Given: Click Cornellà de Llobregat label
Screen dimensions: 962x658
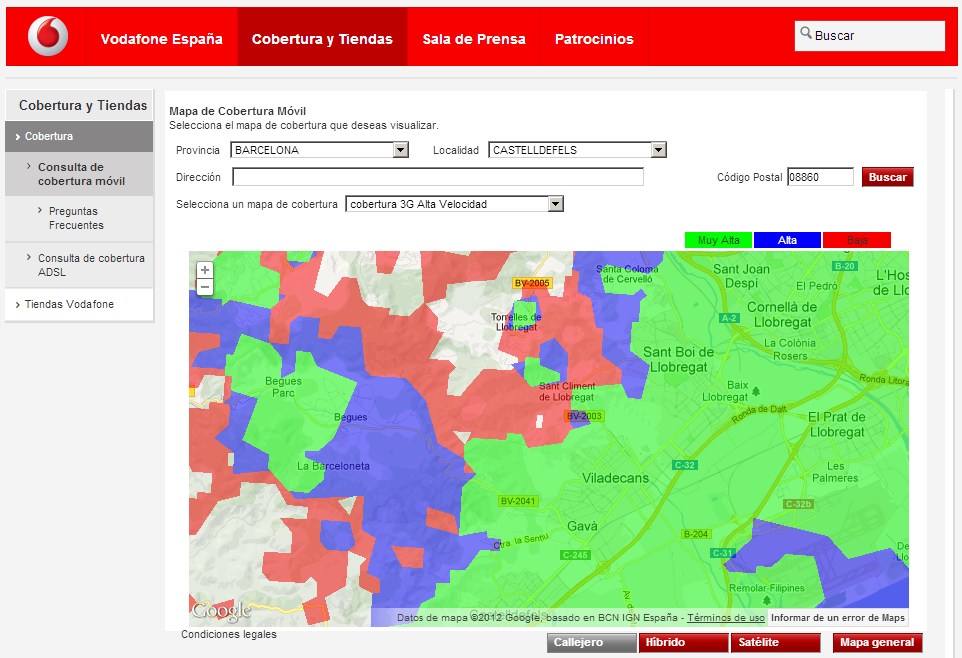Looking at the screenshot, I should pyautogui.click(x=782, y=315).
